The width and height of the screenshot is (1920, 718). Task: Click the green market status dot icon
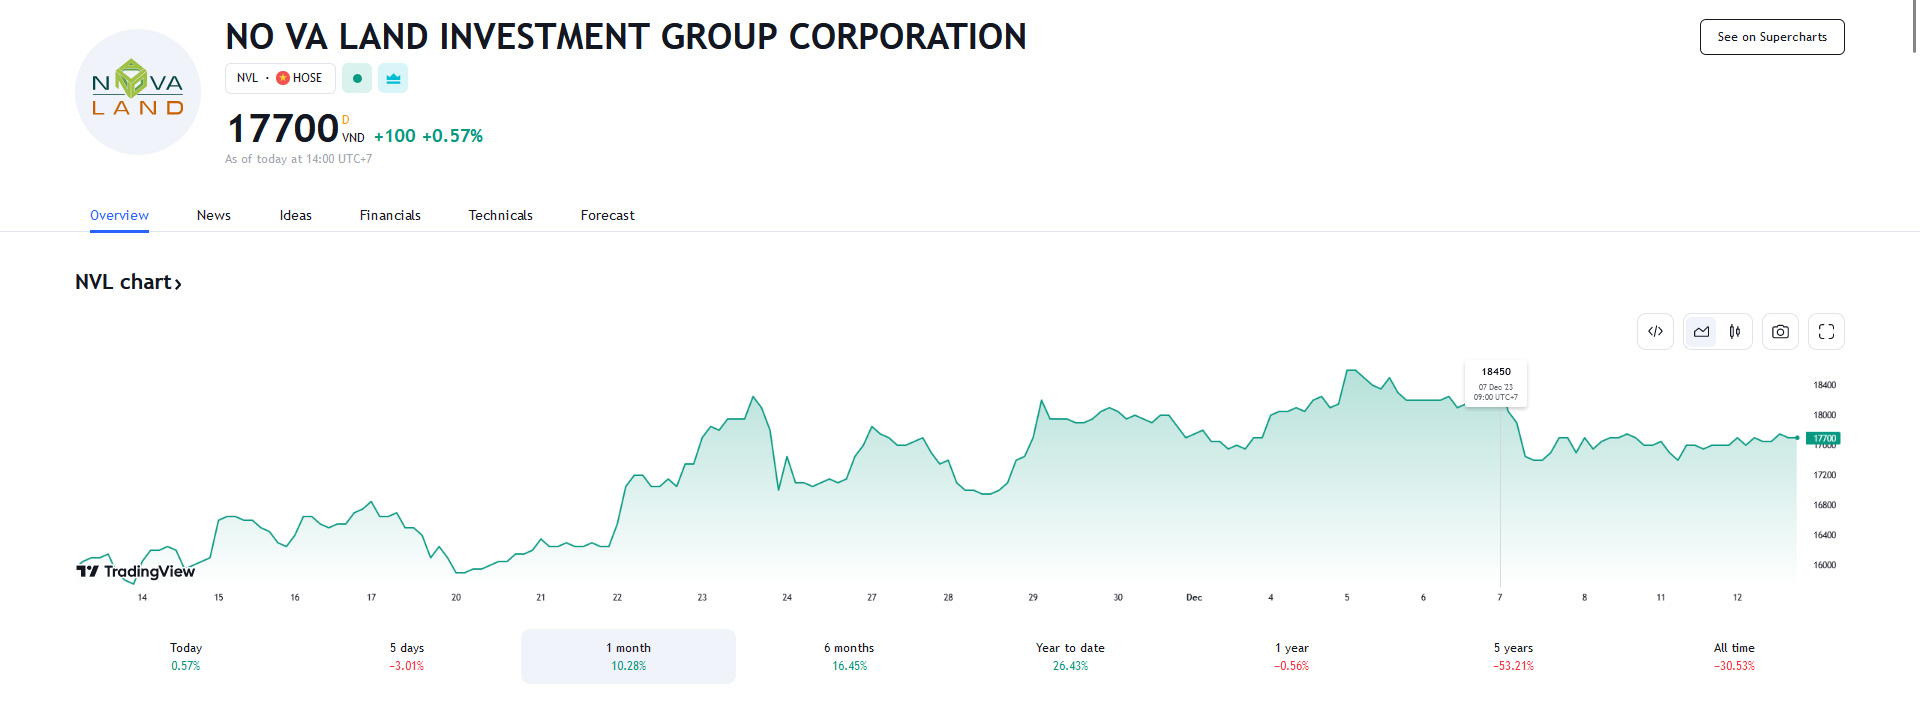coord(357,78)
